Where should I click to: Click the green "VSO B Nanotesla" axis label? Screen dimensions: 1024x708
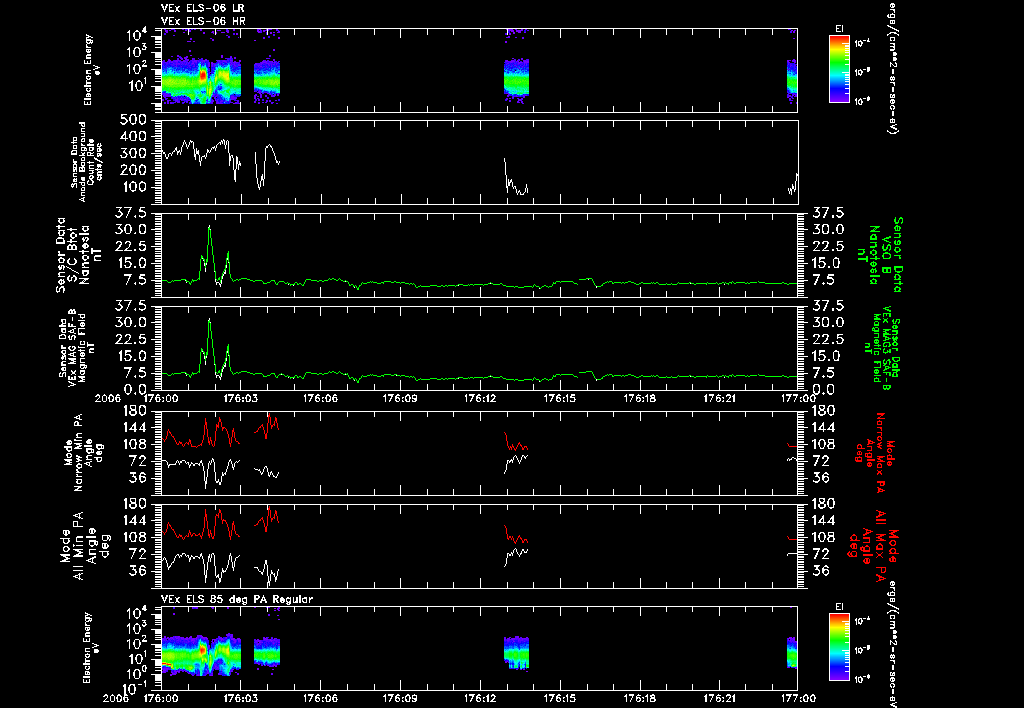(x=880, y=255)
